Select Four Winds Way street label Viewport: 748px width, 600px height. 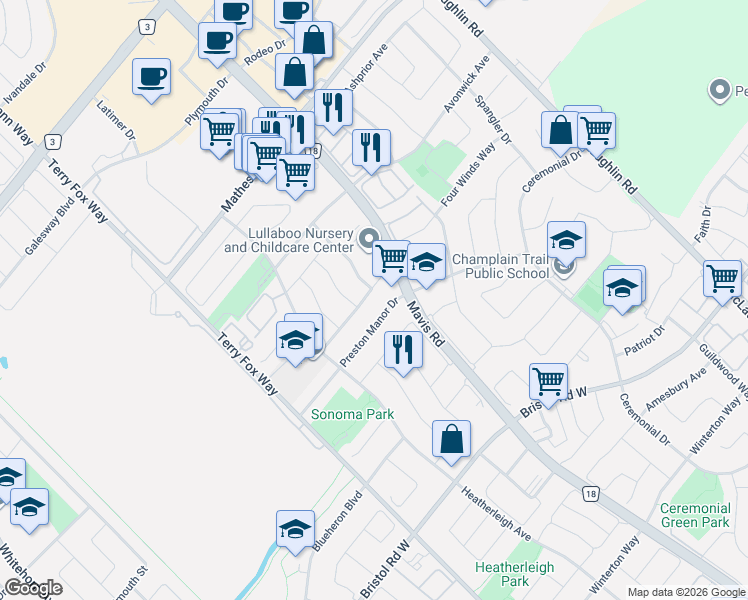coord(468,175)
